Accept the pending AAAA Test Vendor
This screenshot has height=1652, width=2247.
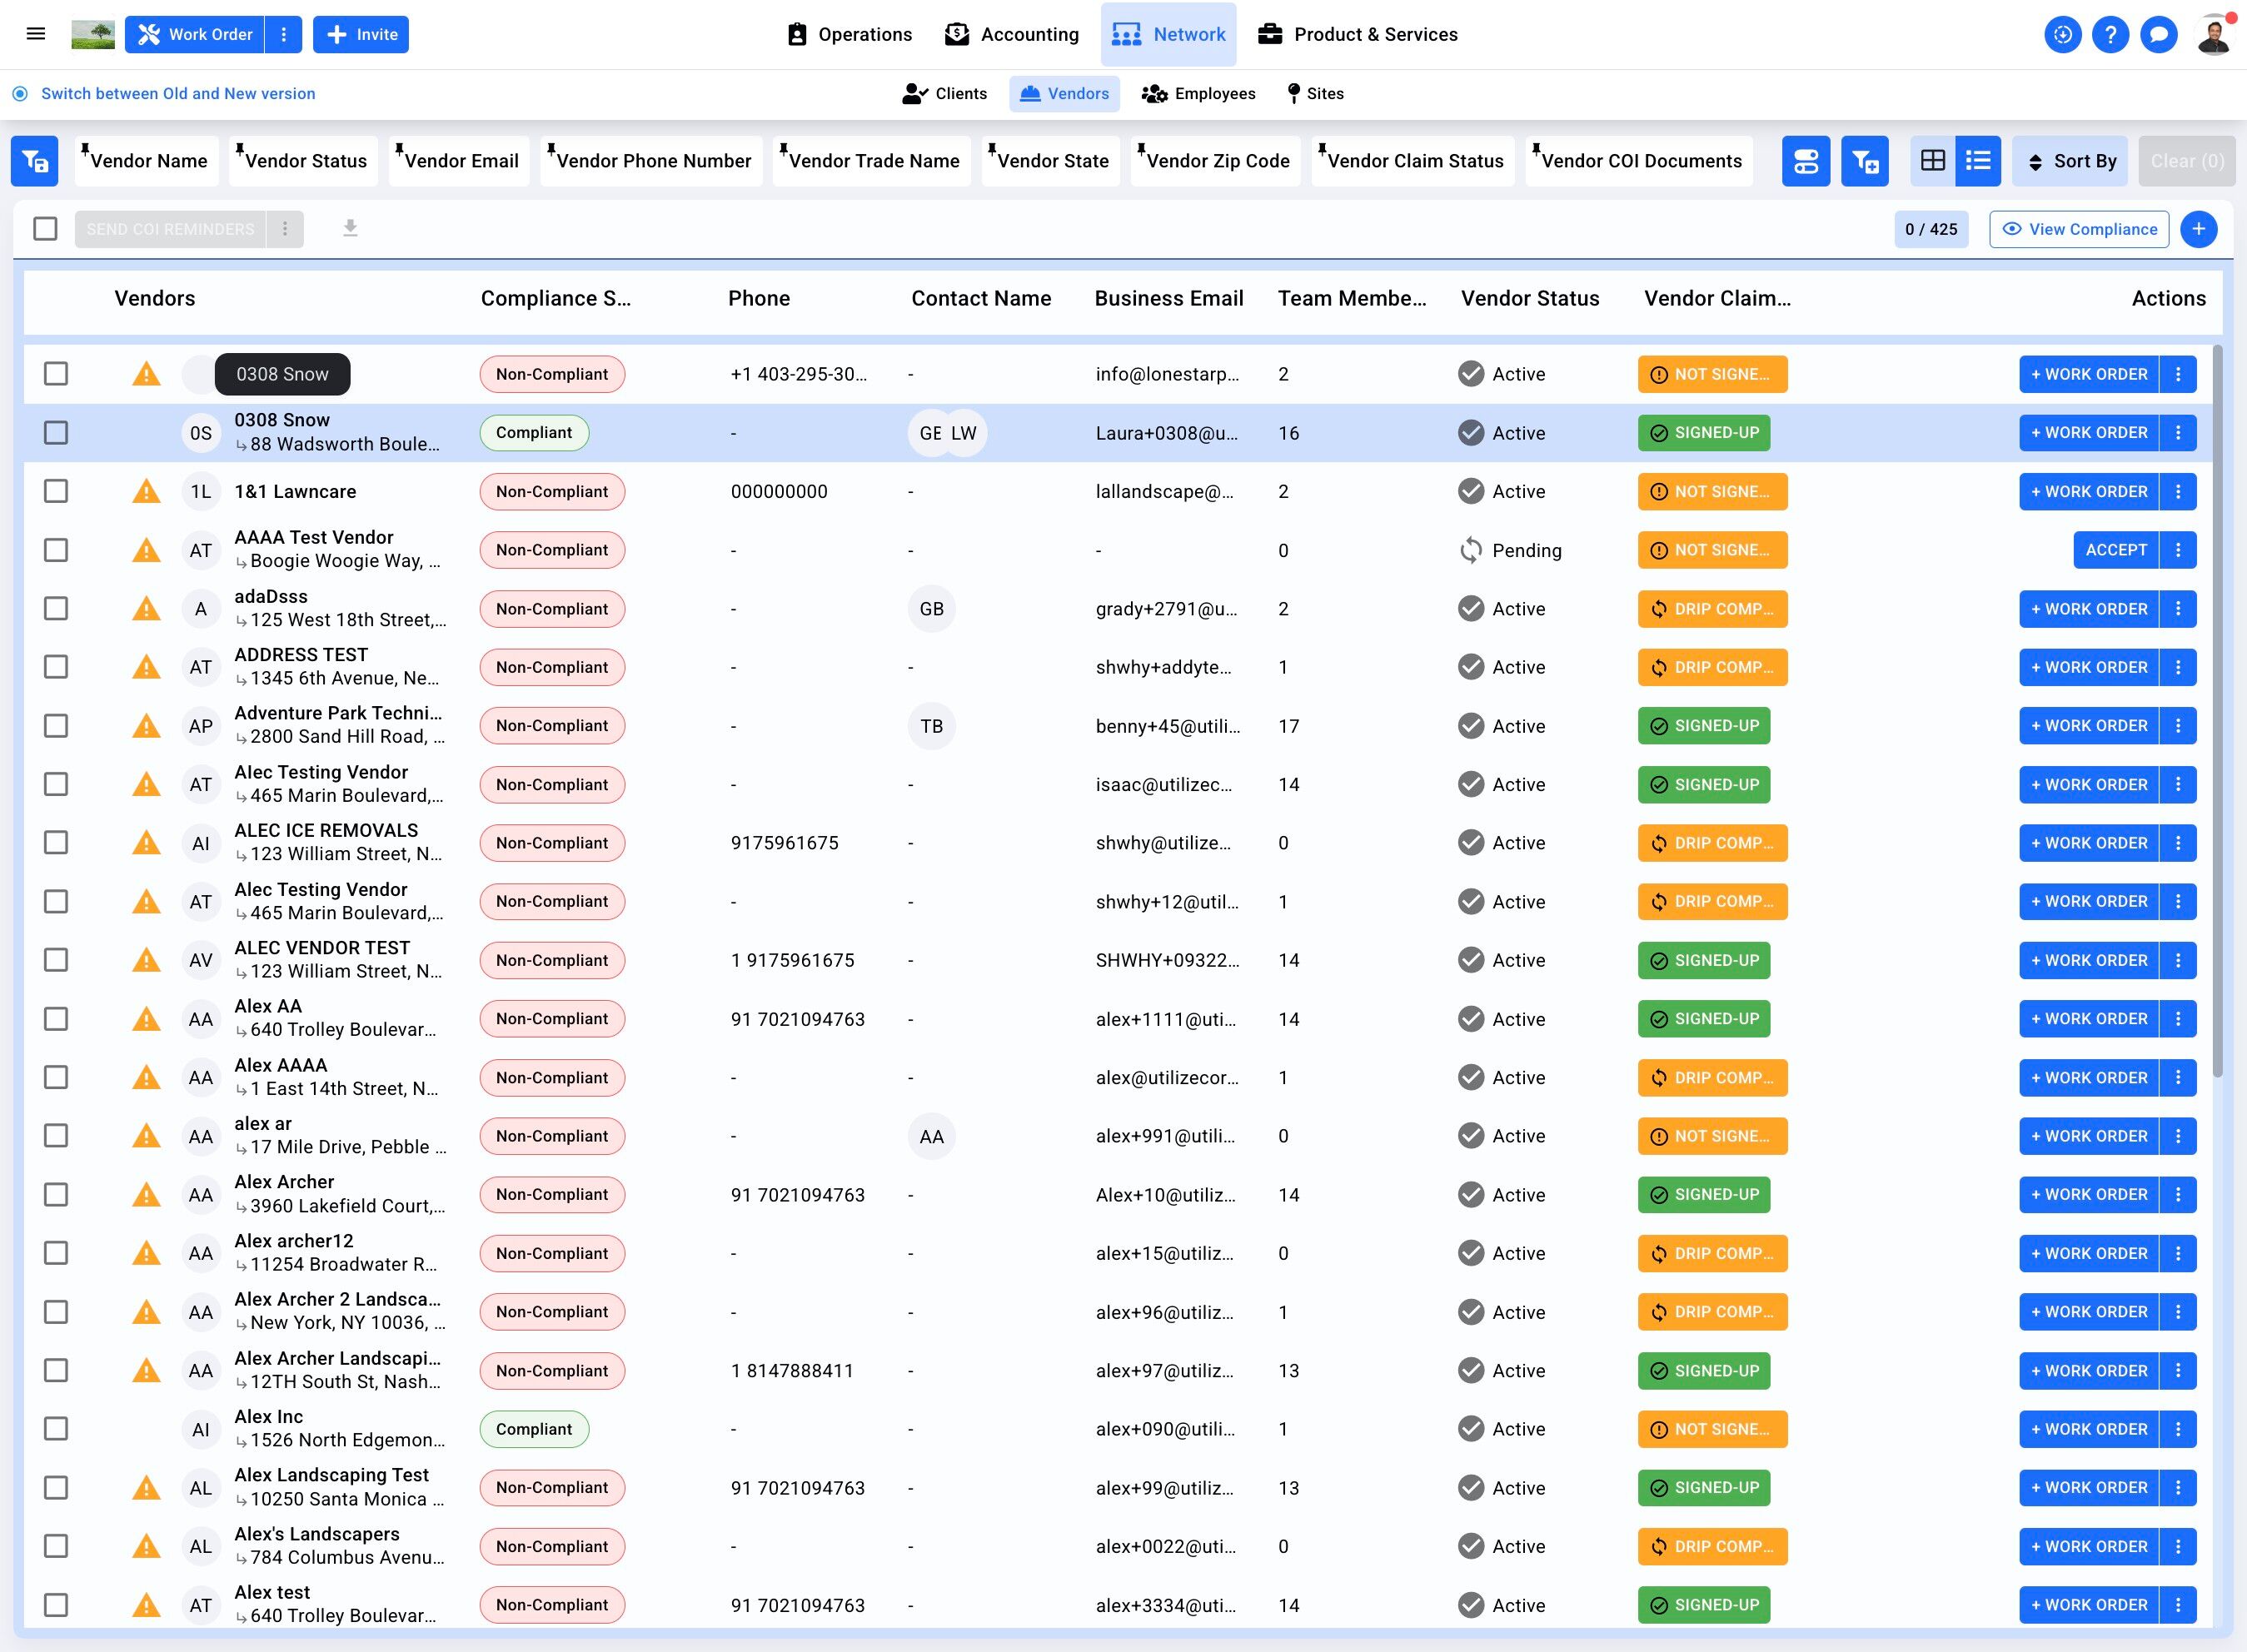pyautogui.click(x=2115, y=550)
